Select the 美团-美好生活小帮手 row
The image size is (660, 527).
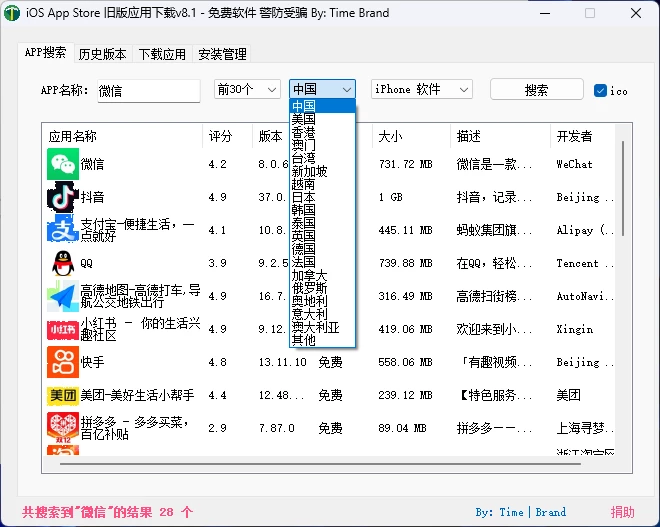pyautogui.click(x=137, y=395)
